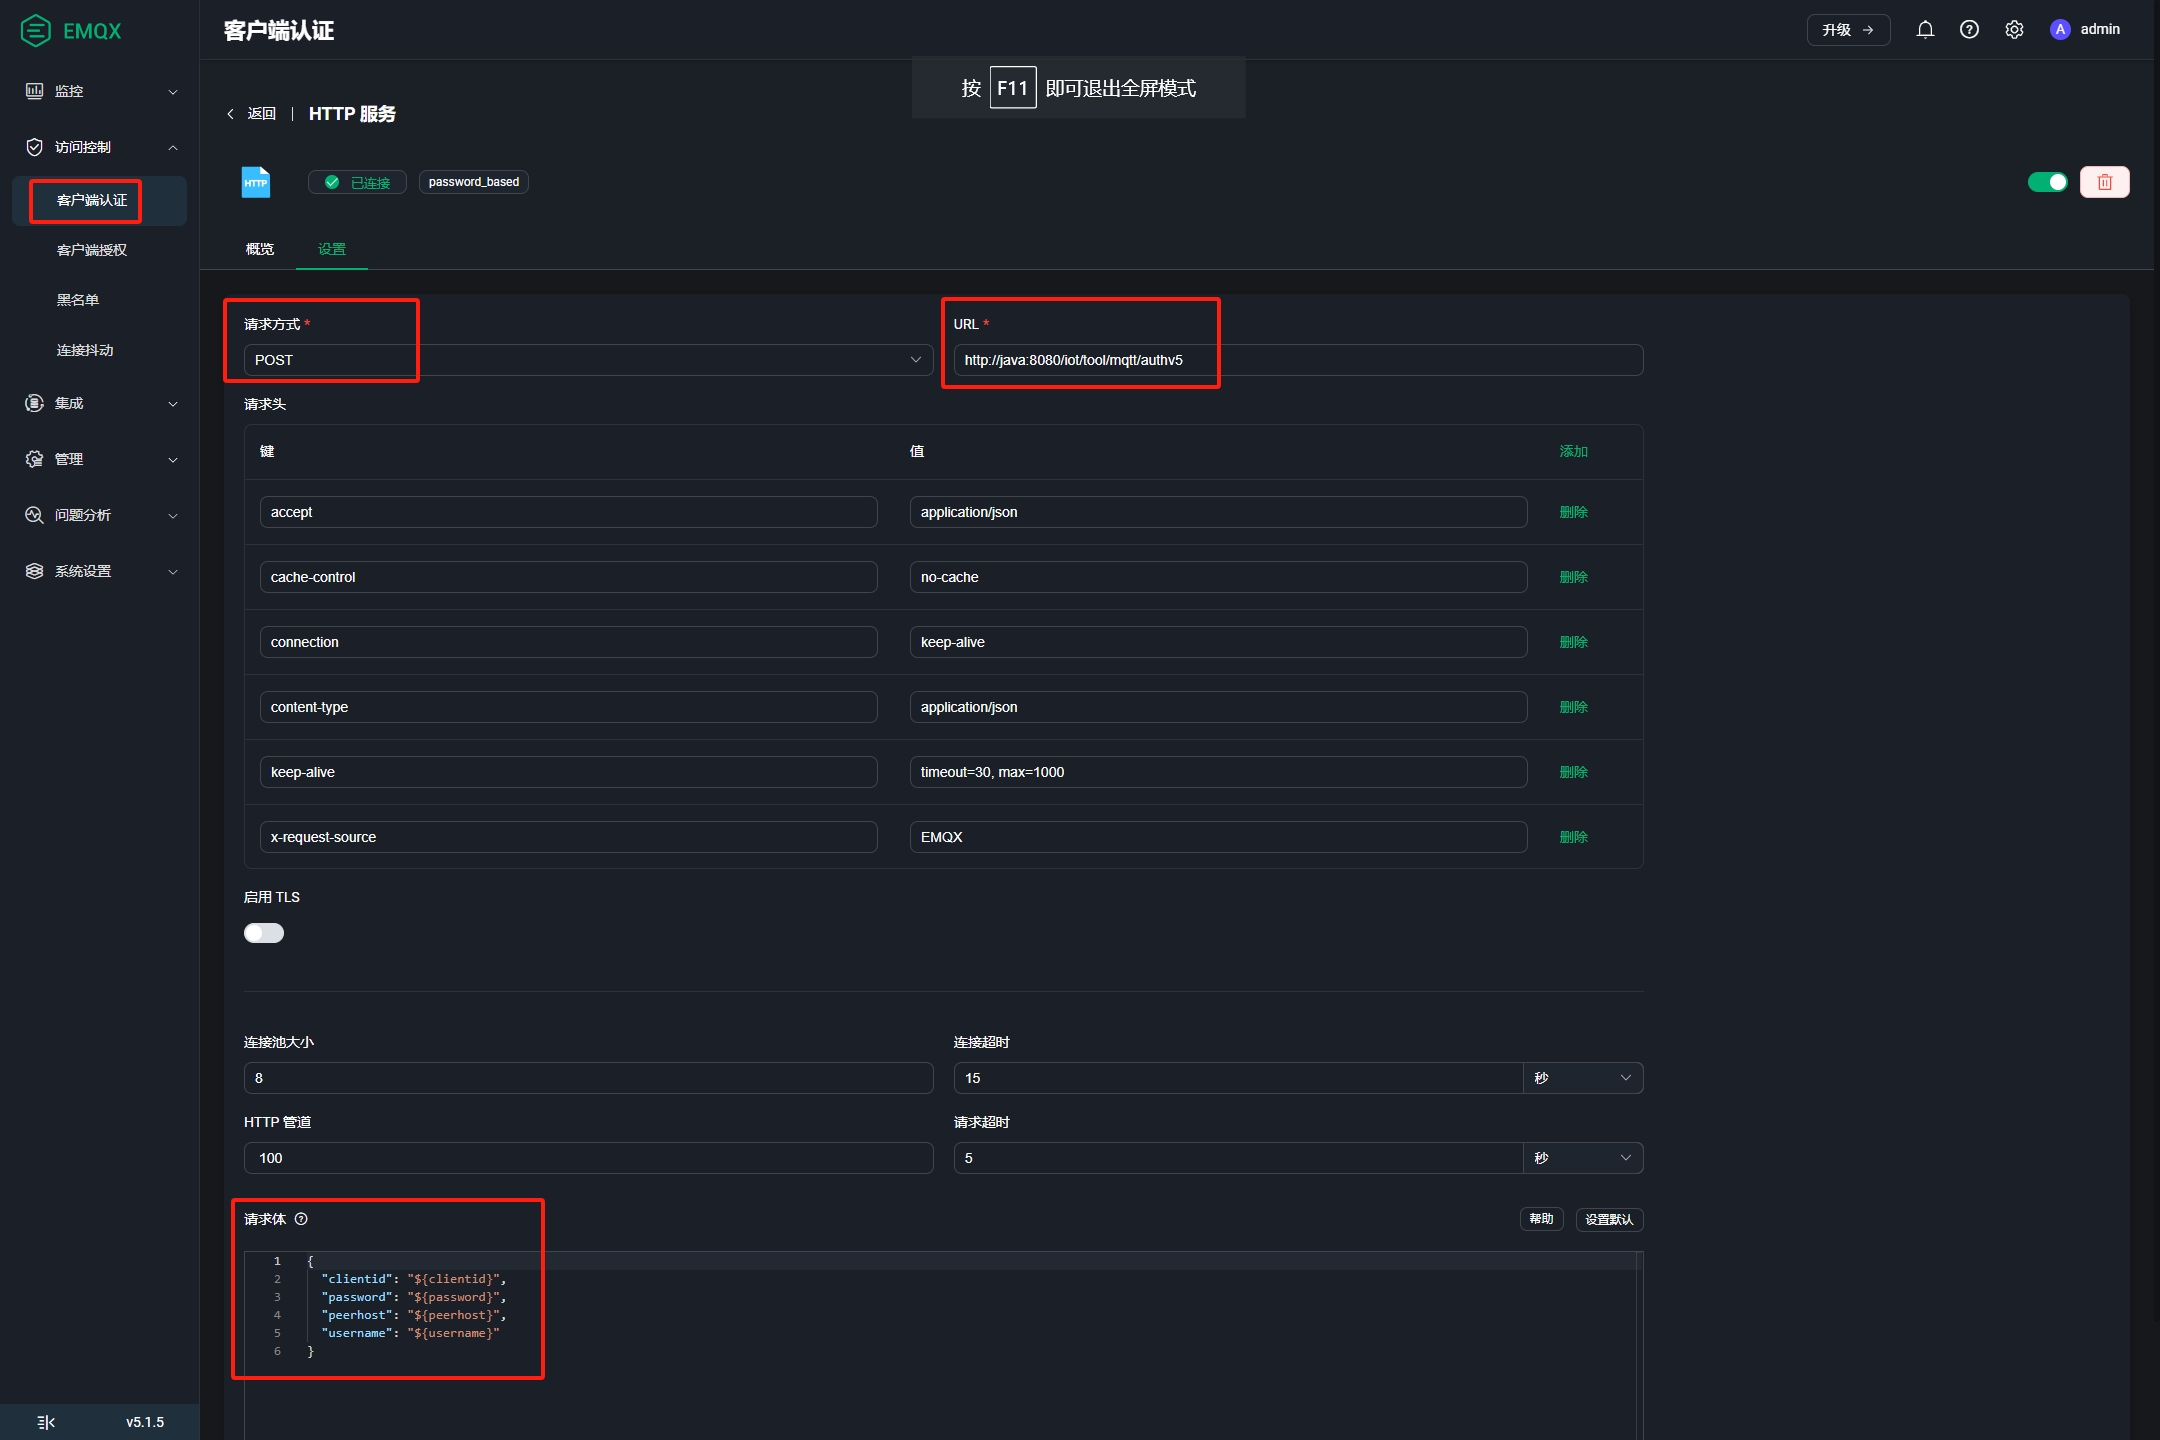The height and width of the screenshot is (1440, 2160).
Task: Open the help question-mark icon in header
Action: tap(1969, 30)
